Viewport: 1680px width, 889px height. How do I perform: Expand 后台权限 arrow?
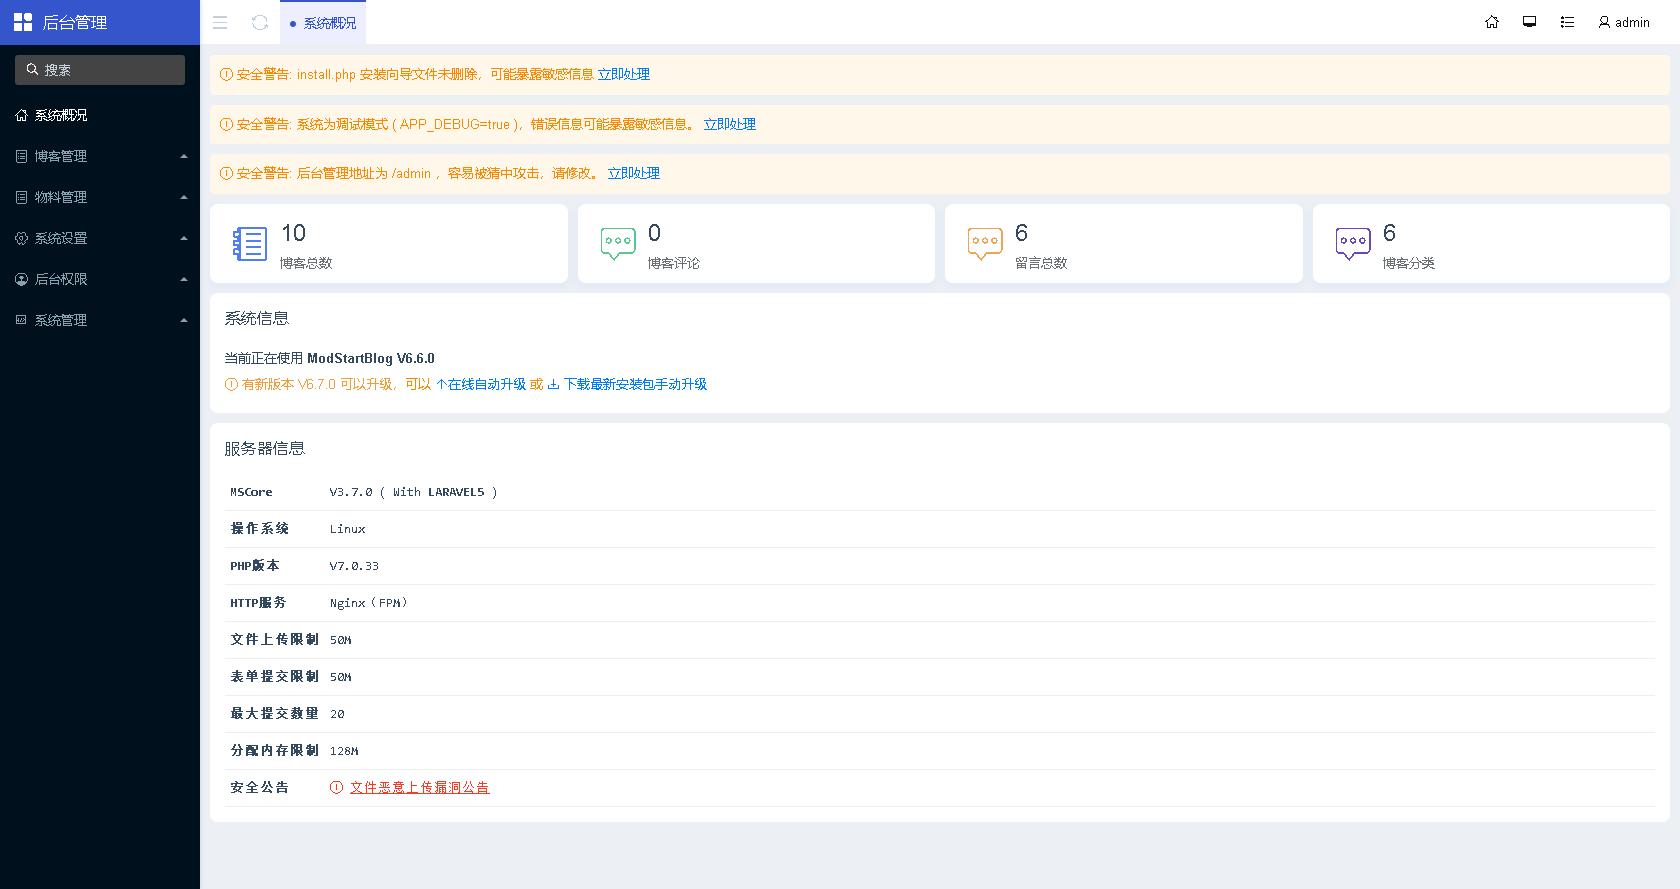[x=184, y=279]
